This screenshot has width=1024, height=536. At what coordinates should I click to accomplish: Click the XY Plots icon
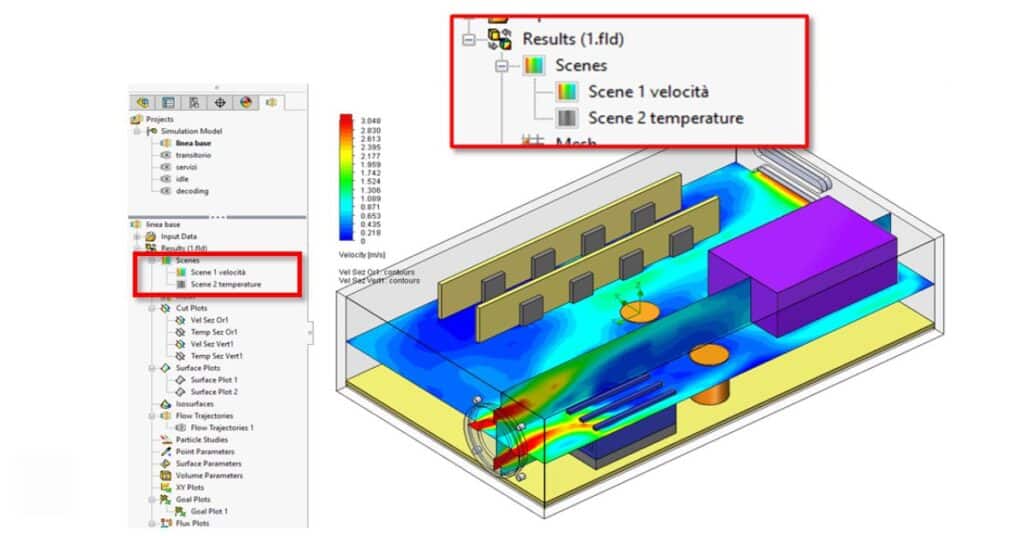pos(165,488)
